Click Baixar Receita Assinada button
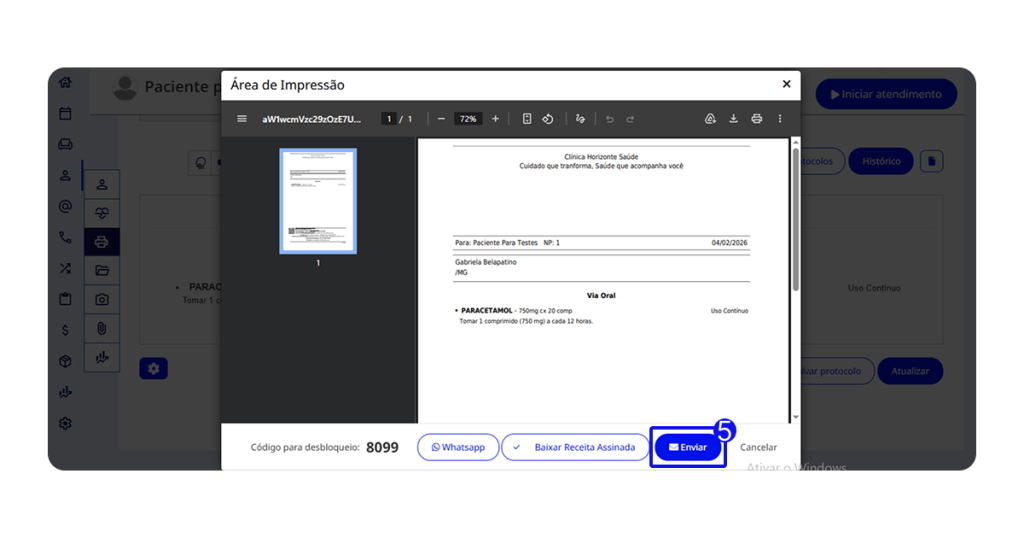1024x538 pixels. (575, 447)
